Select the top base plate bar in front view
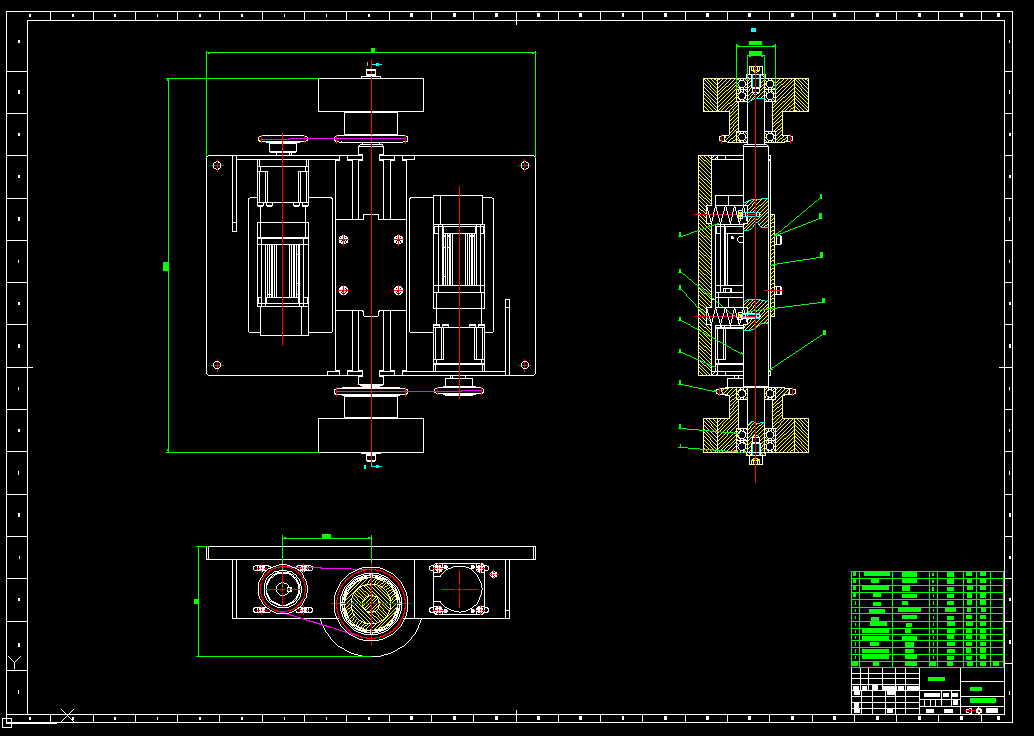 (x=371, y=553)
